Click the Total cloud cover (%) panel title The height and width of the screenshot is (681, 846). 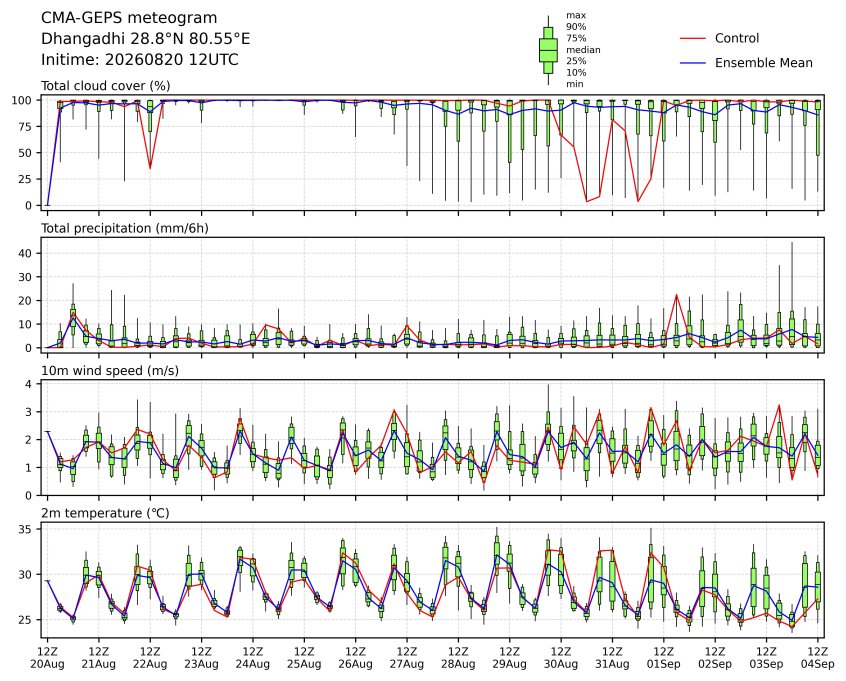coord(106,86)
